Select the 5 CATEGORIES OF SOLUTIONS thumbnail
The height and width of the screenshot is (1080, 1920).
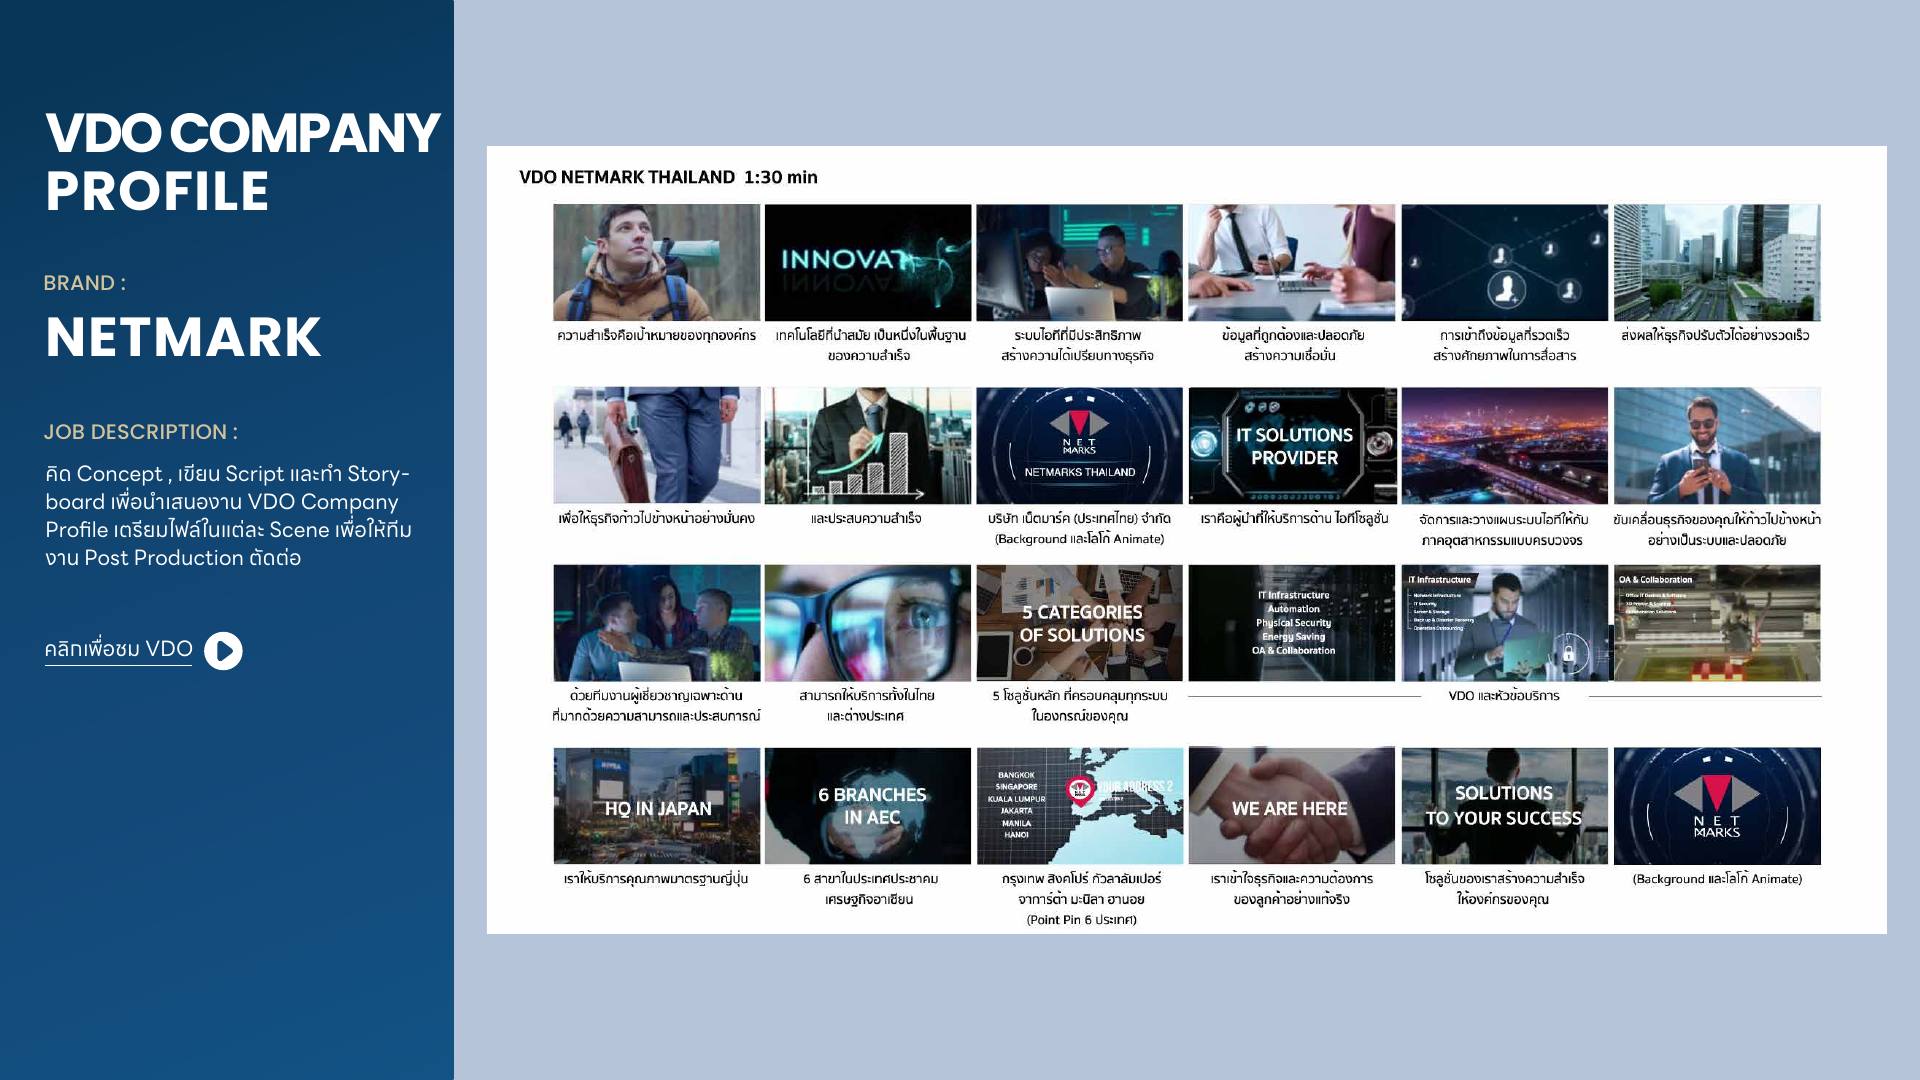coord(1079,623)
